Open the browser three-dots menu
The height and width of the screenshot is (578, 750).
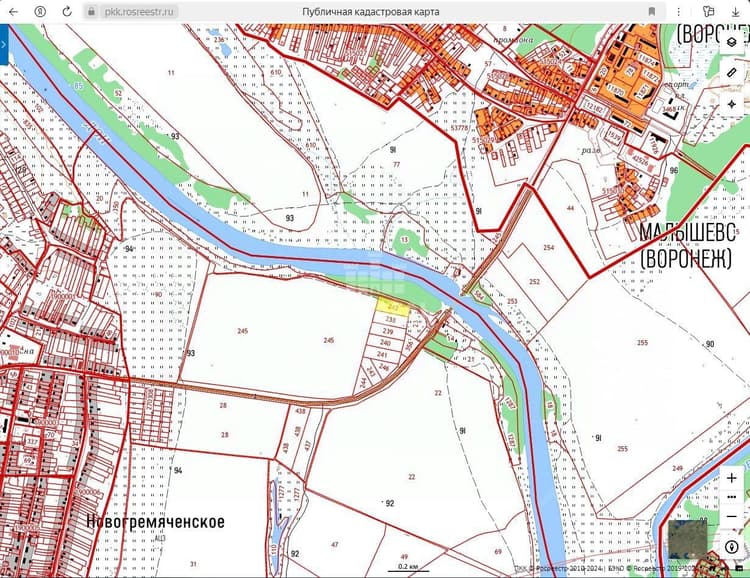coord(678,11)
